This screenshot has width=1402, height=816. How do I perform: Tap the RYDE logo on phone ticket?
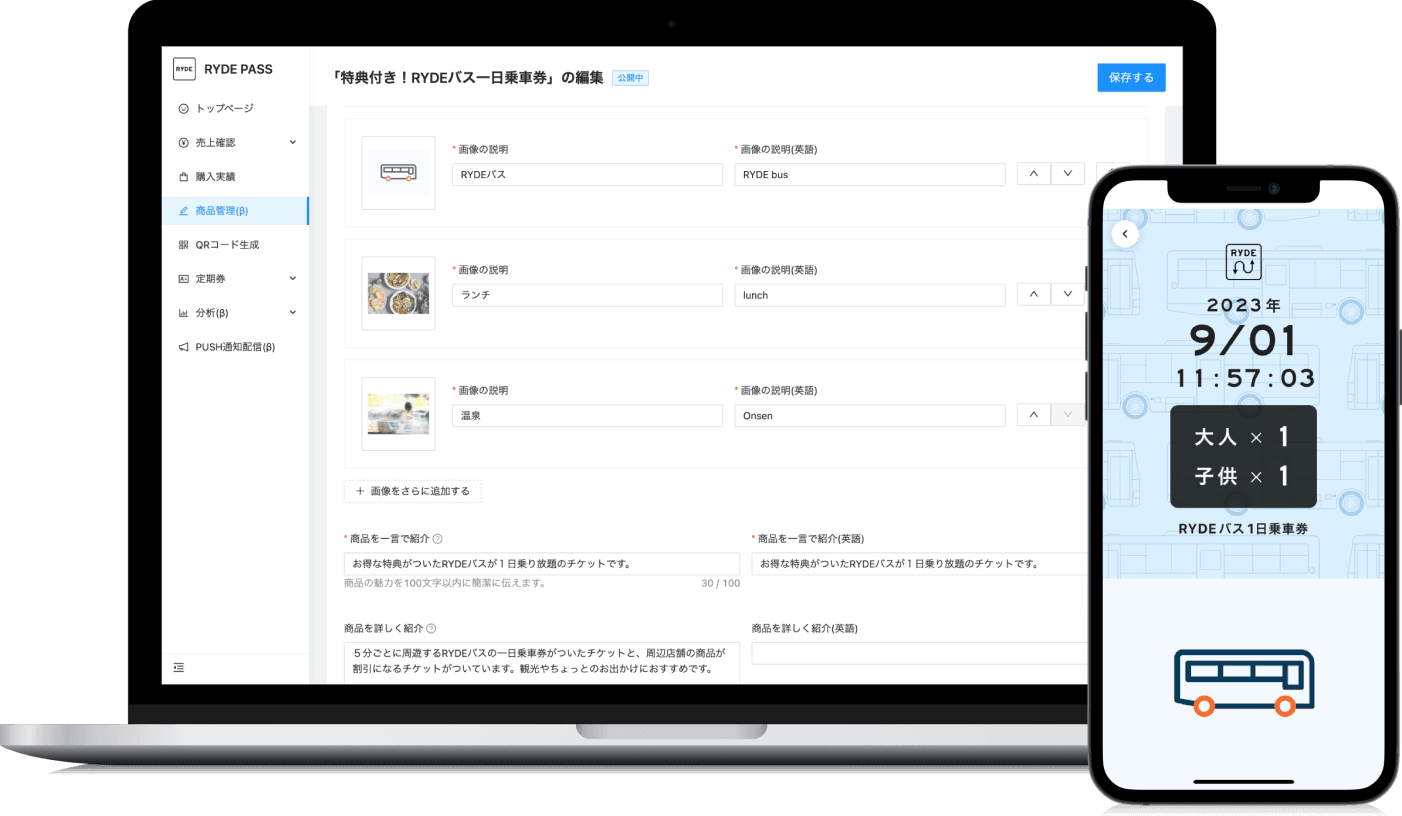pos(1243,263)
